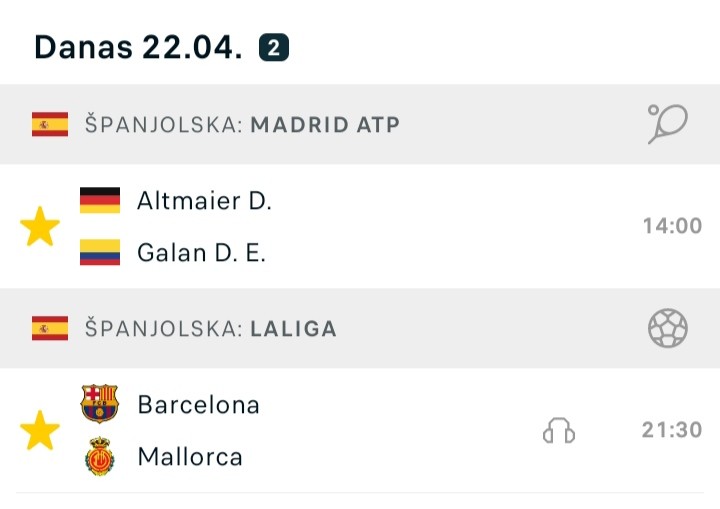This screenshot has width=720, height=509.
Task: Click the Mallorca club crest
Action: pyautogui.click(x=100, y=456)
